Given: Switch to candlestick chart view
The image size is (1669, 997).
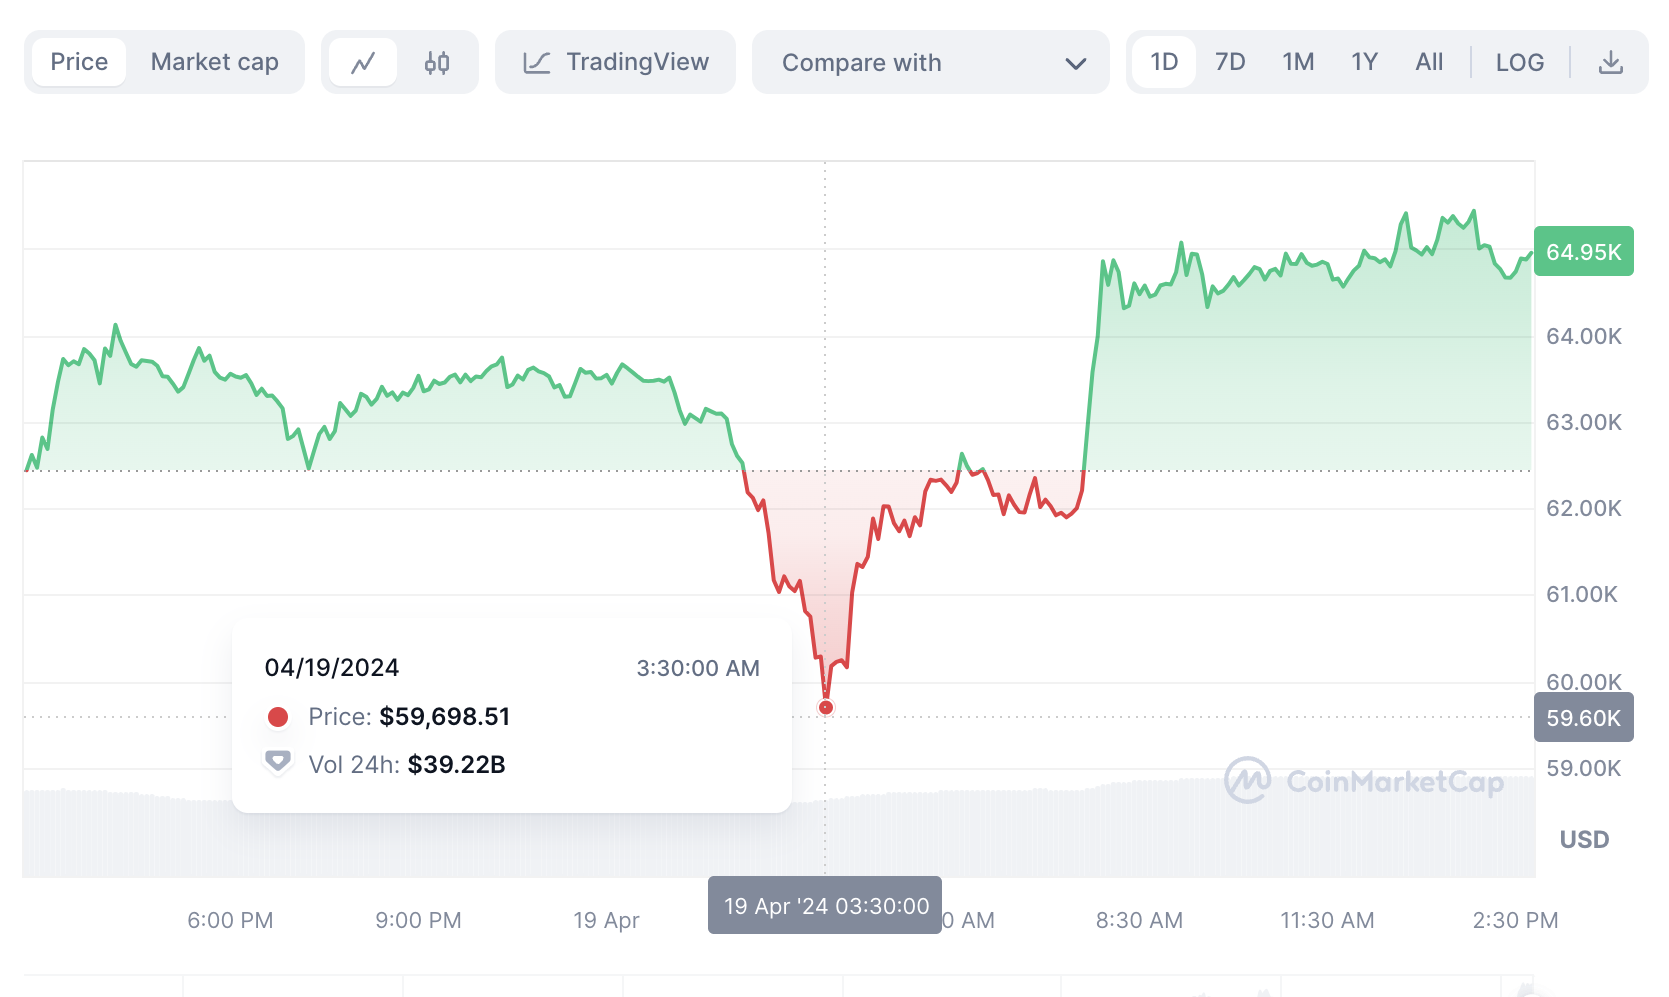Looking at the screenshot, I should click(437, 61).
